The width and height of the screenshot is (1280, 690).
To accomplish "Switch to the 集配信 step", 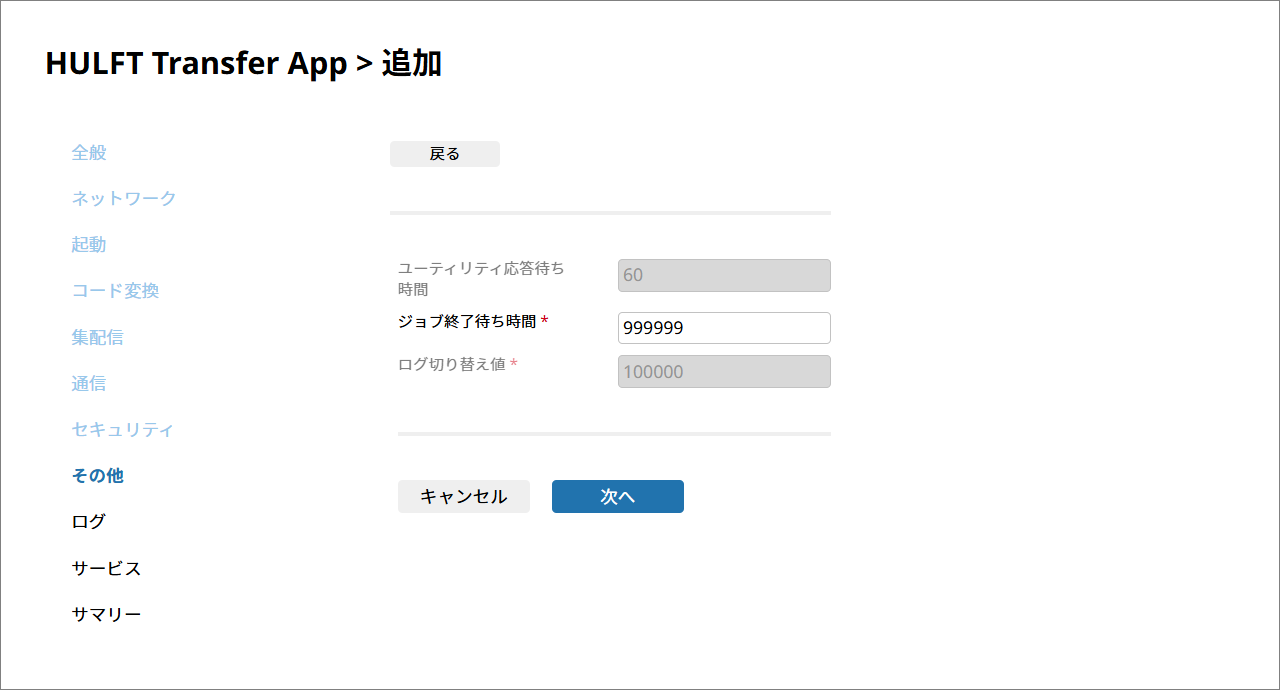I will coord(97,337).
